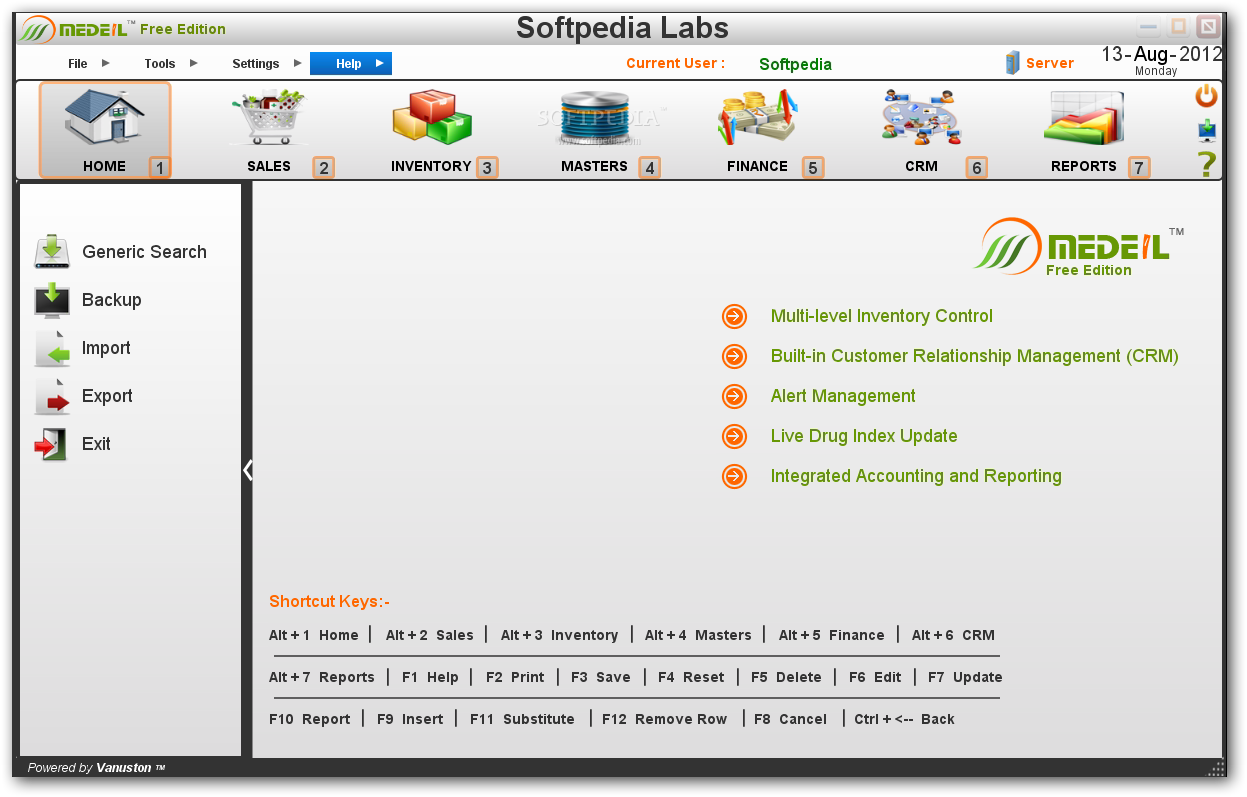Expand the arrow next to Settings
The width and height of the screenshot is (1247, 797).
[297, 63]
